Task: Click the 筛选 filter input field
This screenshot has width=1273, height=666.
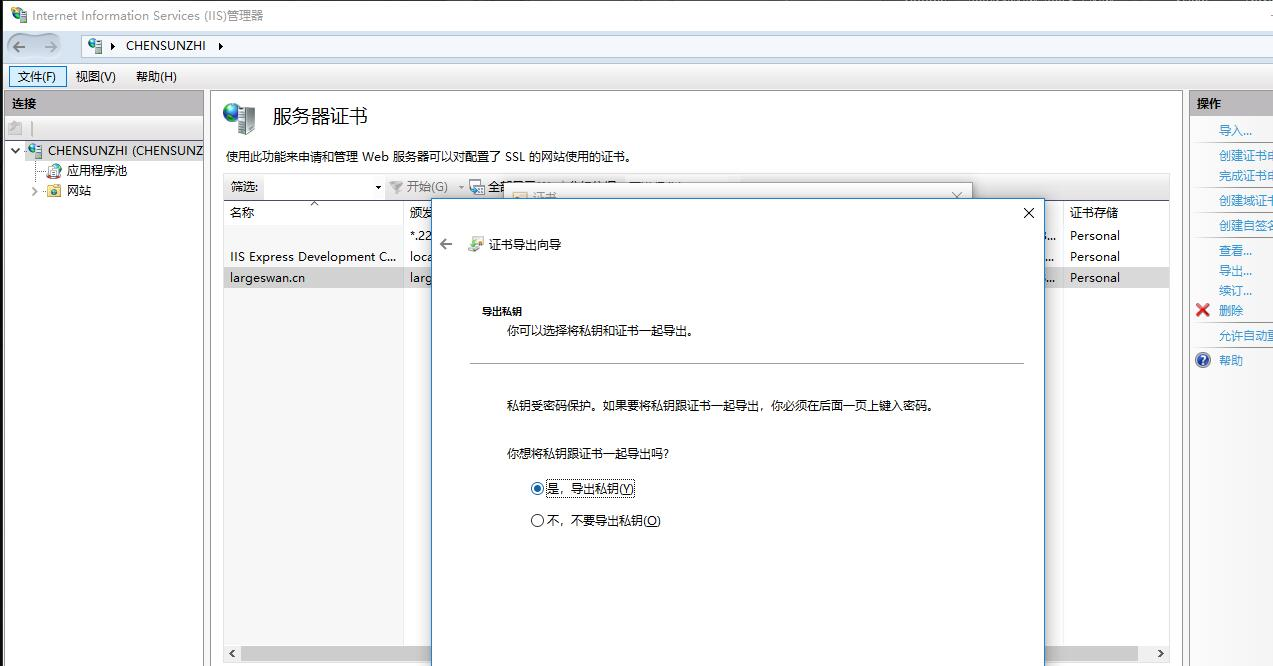Action: point(316,187)
